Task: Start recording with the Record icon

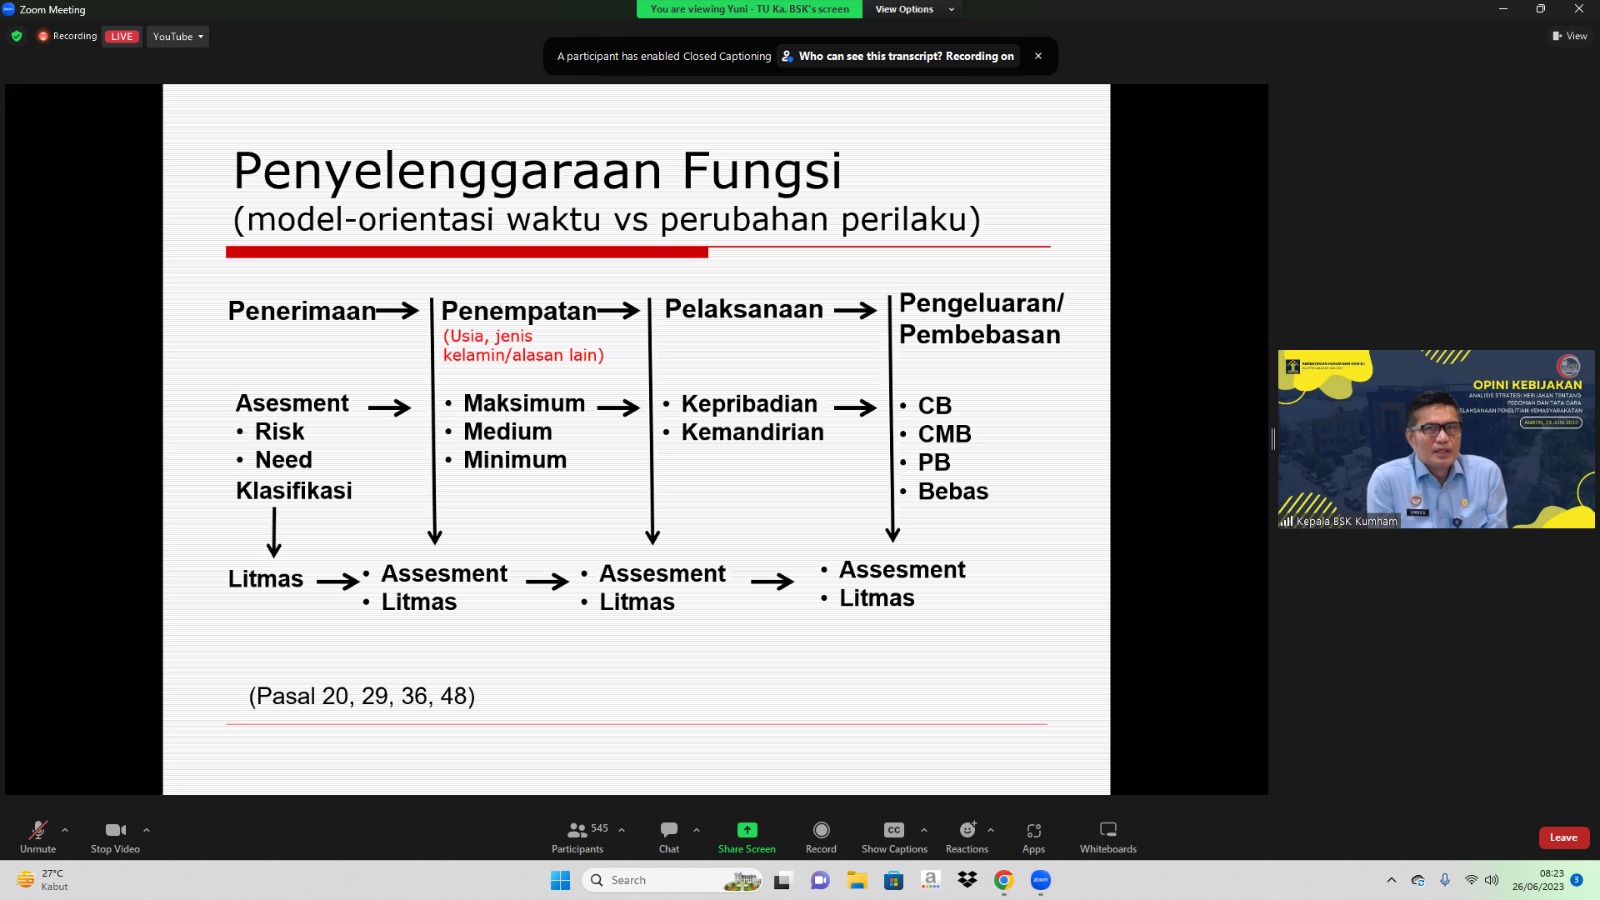Action: click(821, 830)
